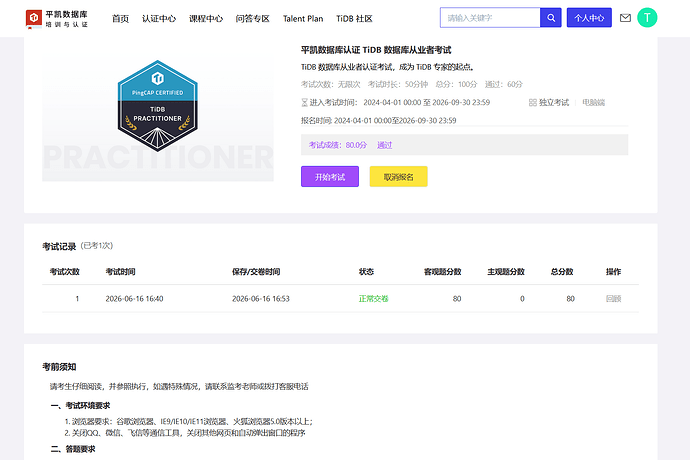This screenshot has height=460, width=690.
Task: Click the 电脑端 label
Action: click(594, 103)
